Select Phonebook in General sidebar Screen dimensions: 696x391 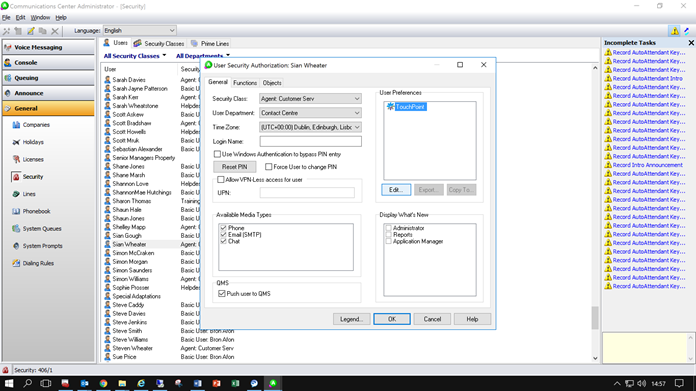click(31, 211)
